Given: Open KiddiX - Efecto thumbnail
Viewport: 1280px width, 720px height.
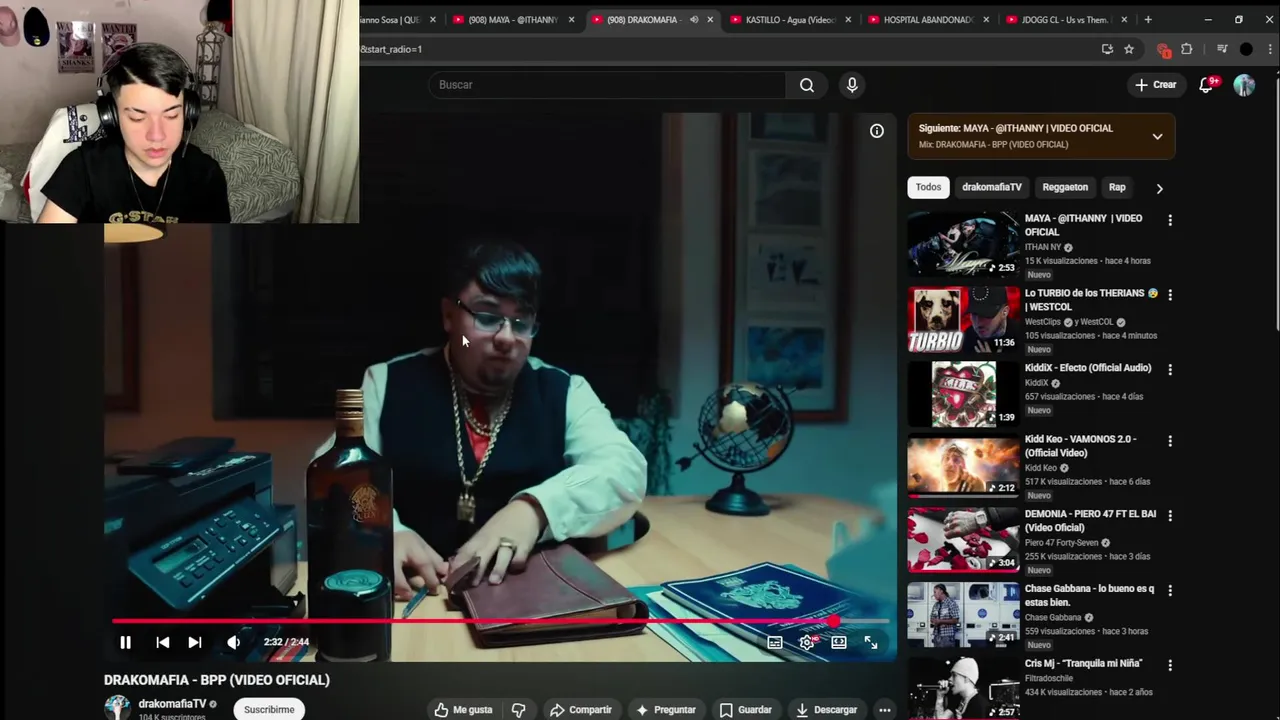Looking at the screenshot, I should point(963,393).
